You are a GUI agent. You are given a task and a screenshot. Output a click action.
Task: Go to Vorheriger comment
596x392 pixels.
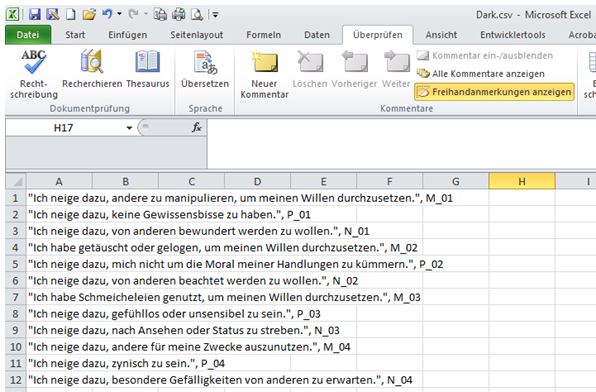[354, 69]
